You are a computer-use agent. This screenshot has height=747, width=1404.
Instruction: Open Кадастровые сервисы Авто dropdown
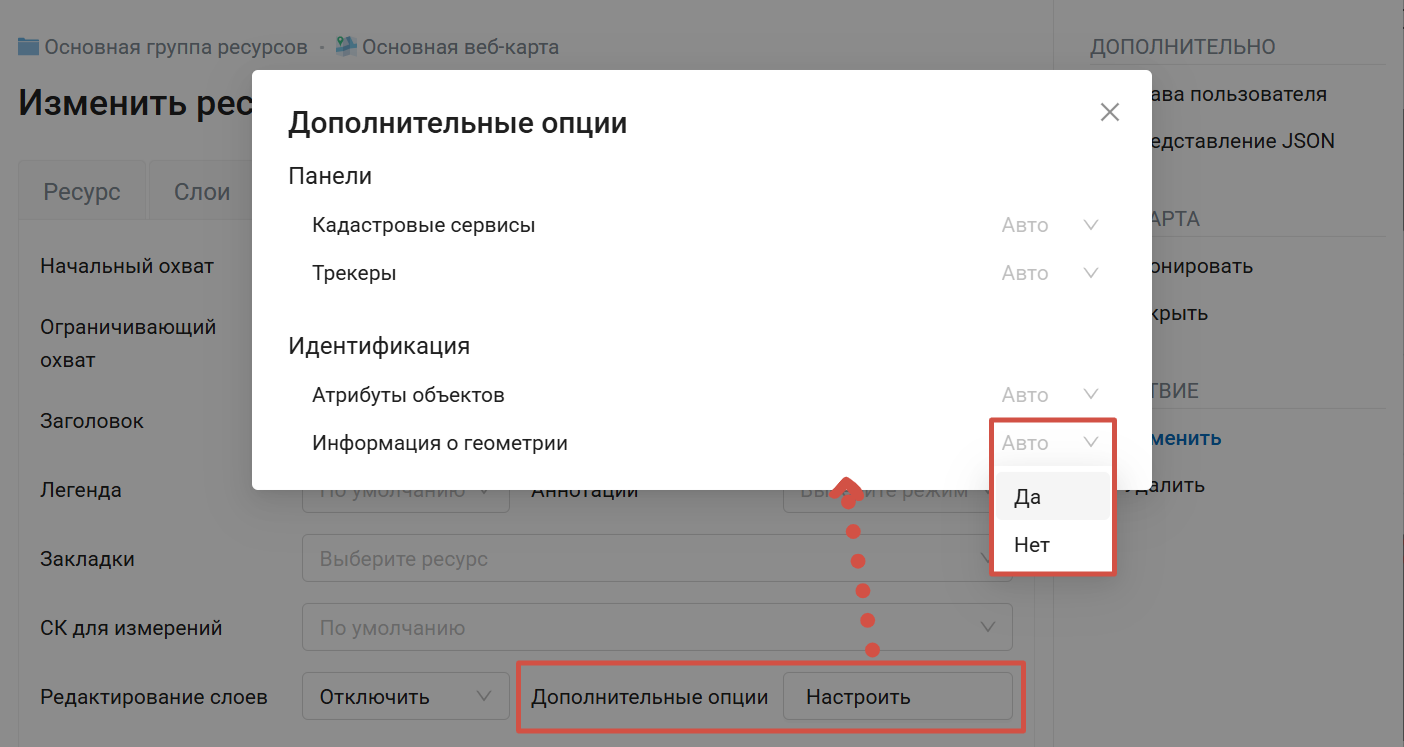point(1050,225)
